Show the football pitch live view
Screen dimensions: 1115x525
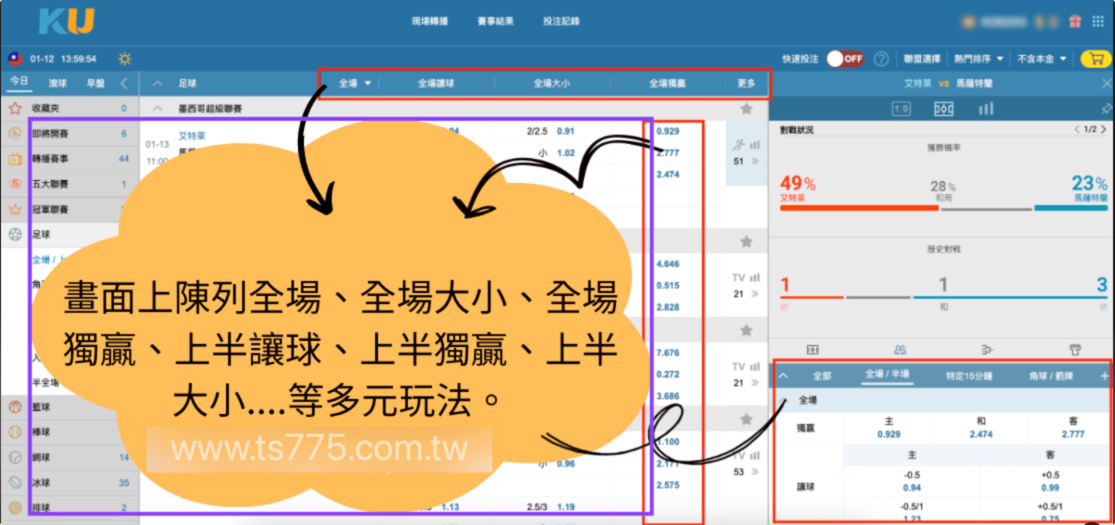(x=943, y=108)
